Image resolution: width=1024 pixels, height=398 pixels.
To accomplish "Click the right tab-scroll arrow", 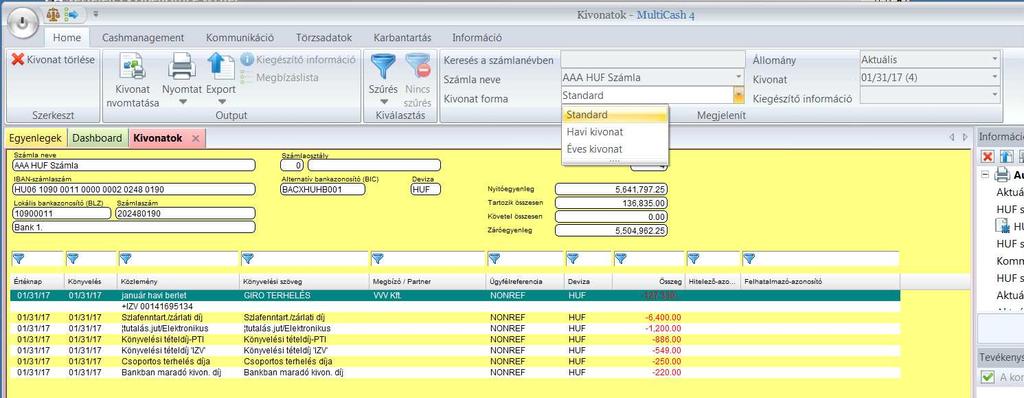I will pos(965,137).
